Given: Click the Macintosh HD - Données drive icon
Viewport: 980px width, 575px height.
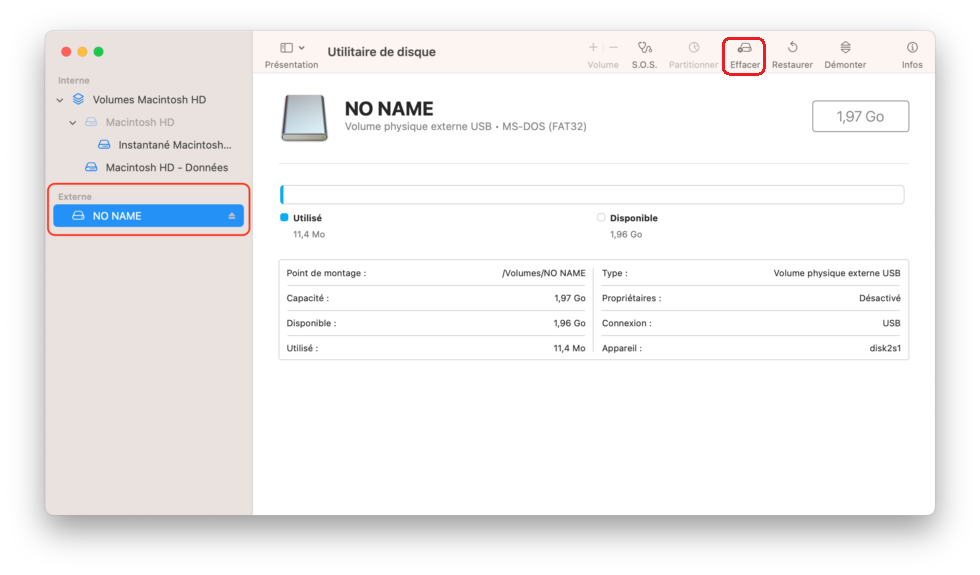Looking at the screenshot, I should [91, 167].
